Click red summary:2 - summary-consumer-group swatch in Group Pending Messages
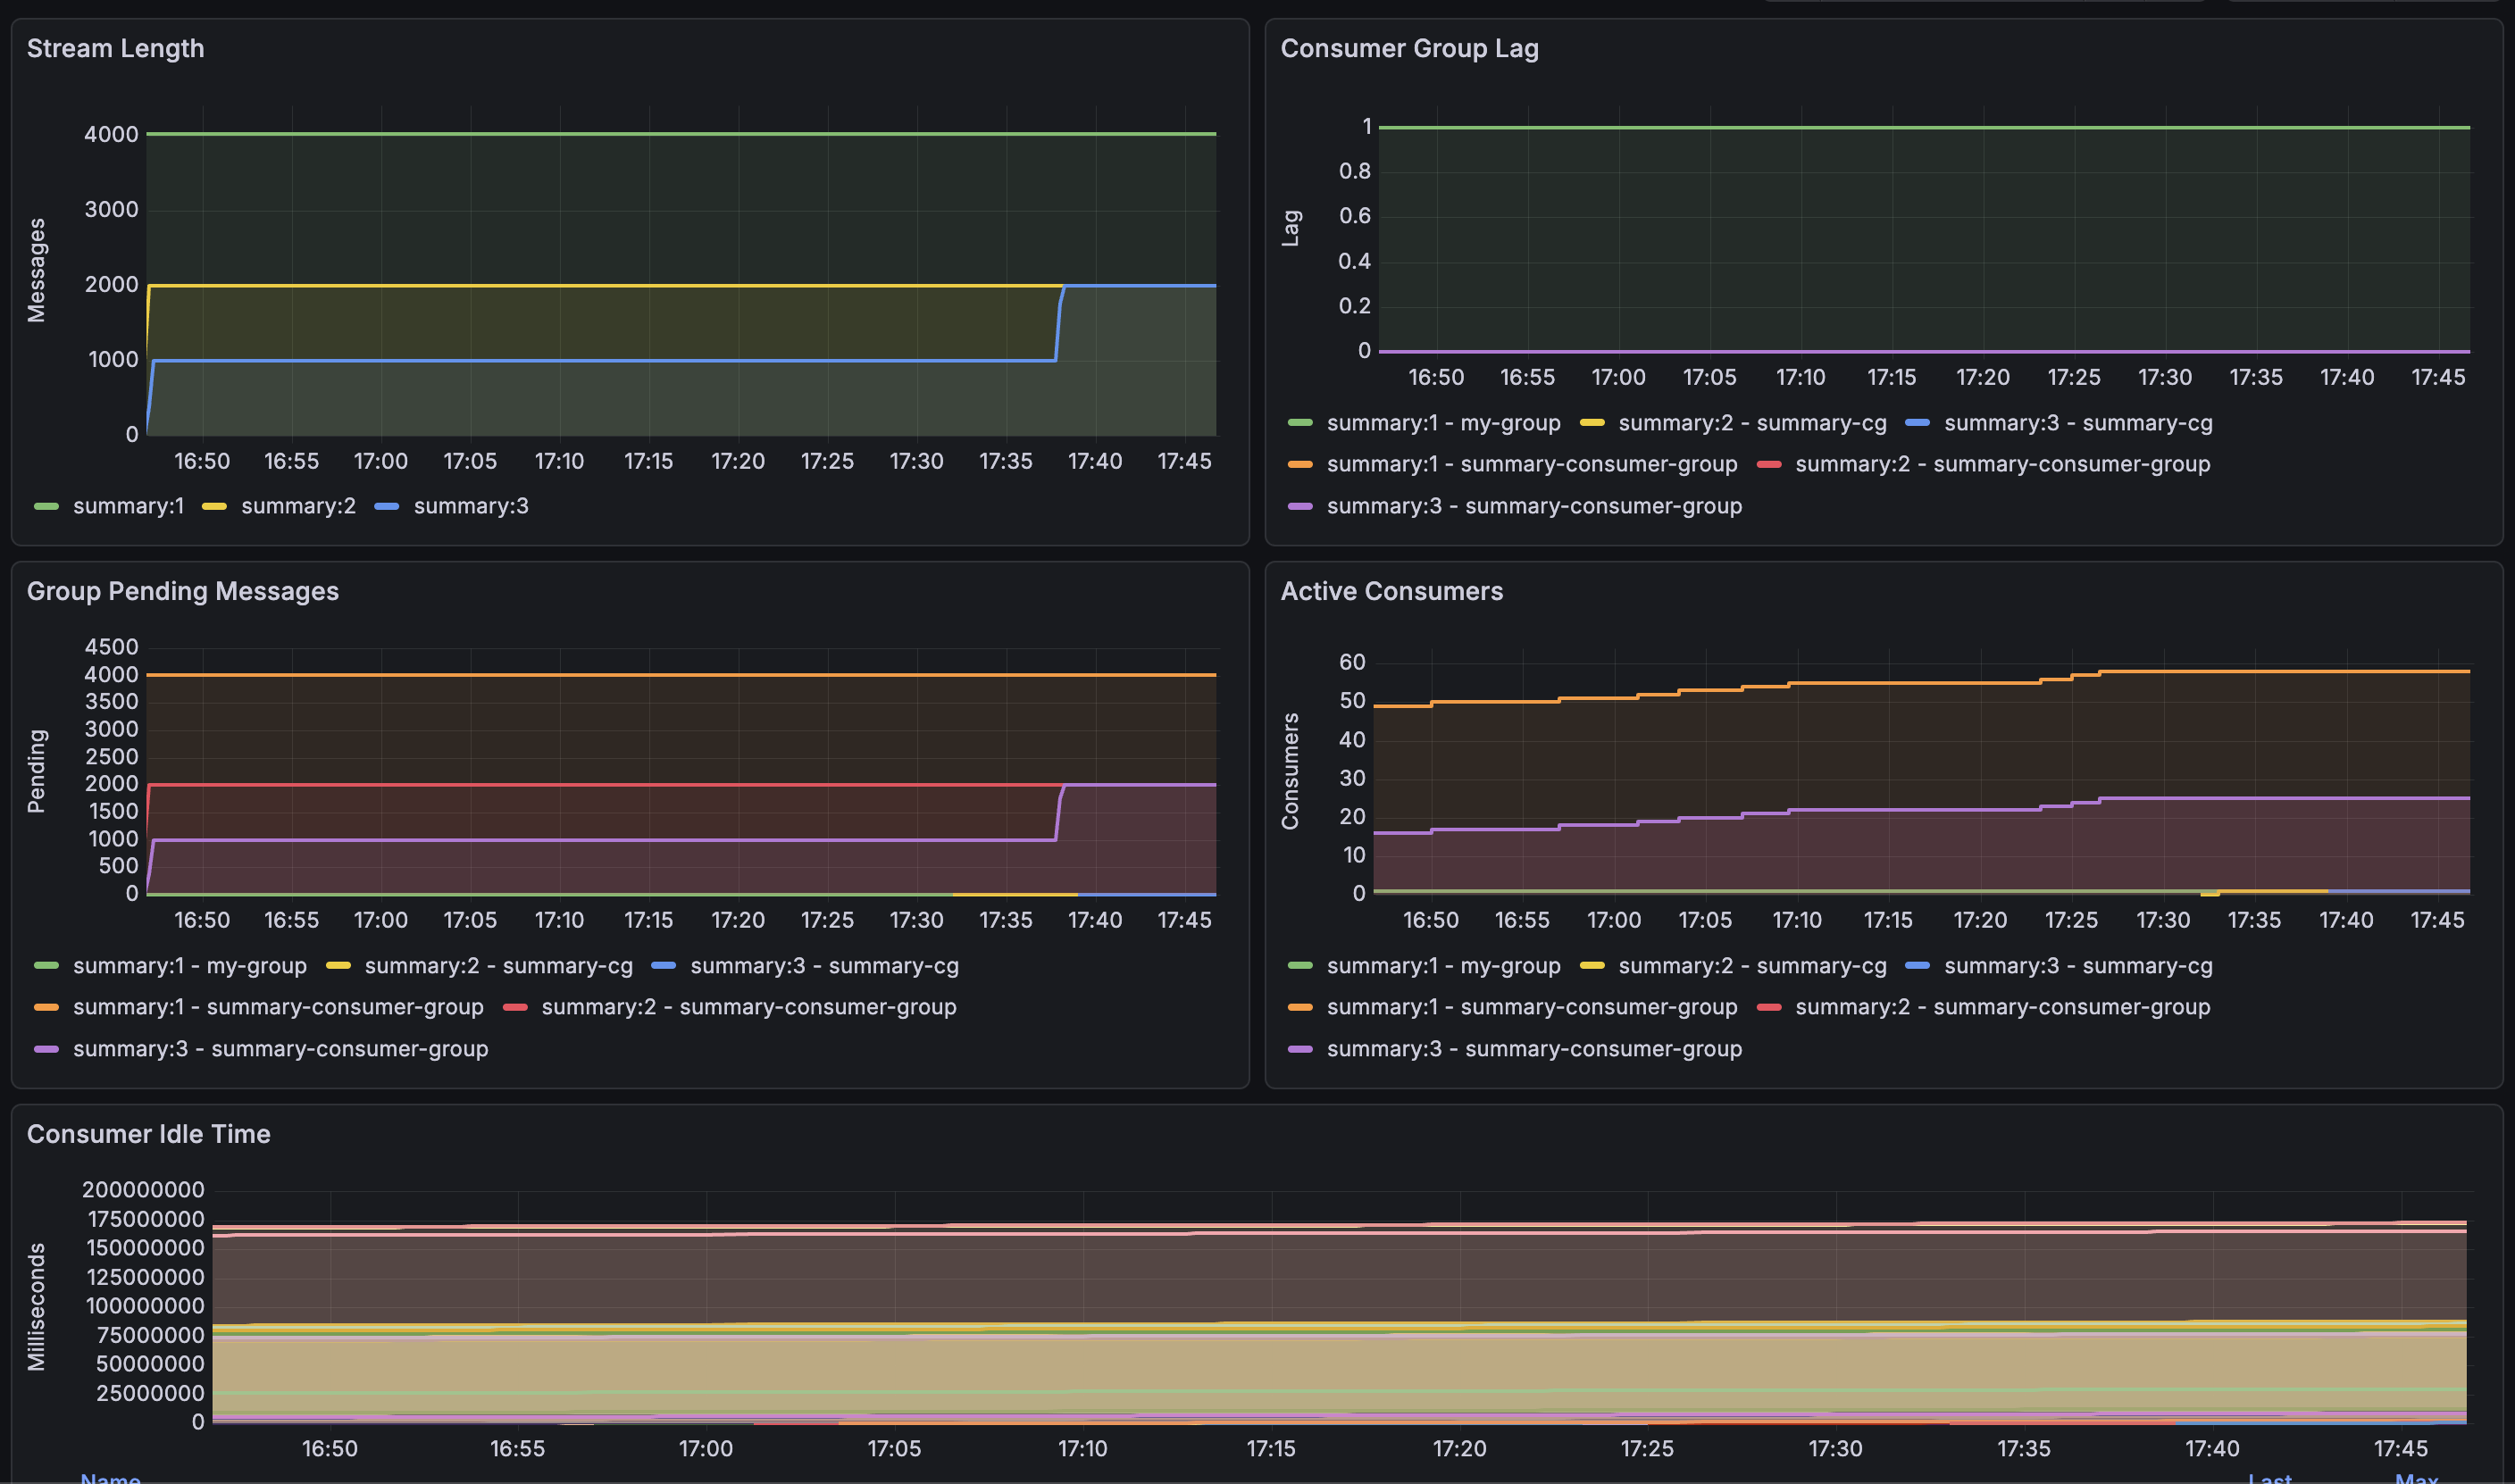The image size is (2515, 1484). point(515,1007)
